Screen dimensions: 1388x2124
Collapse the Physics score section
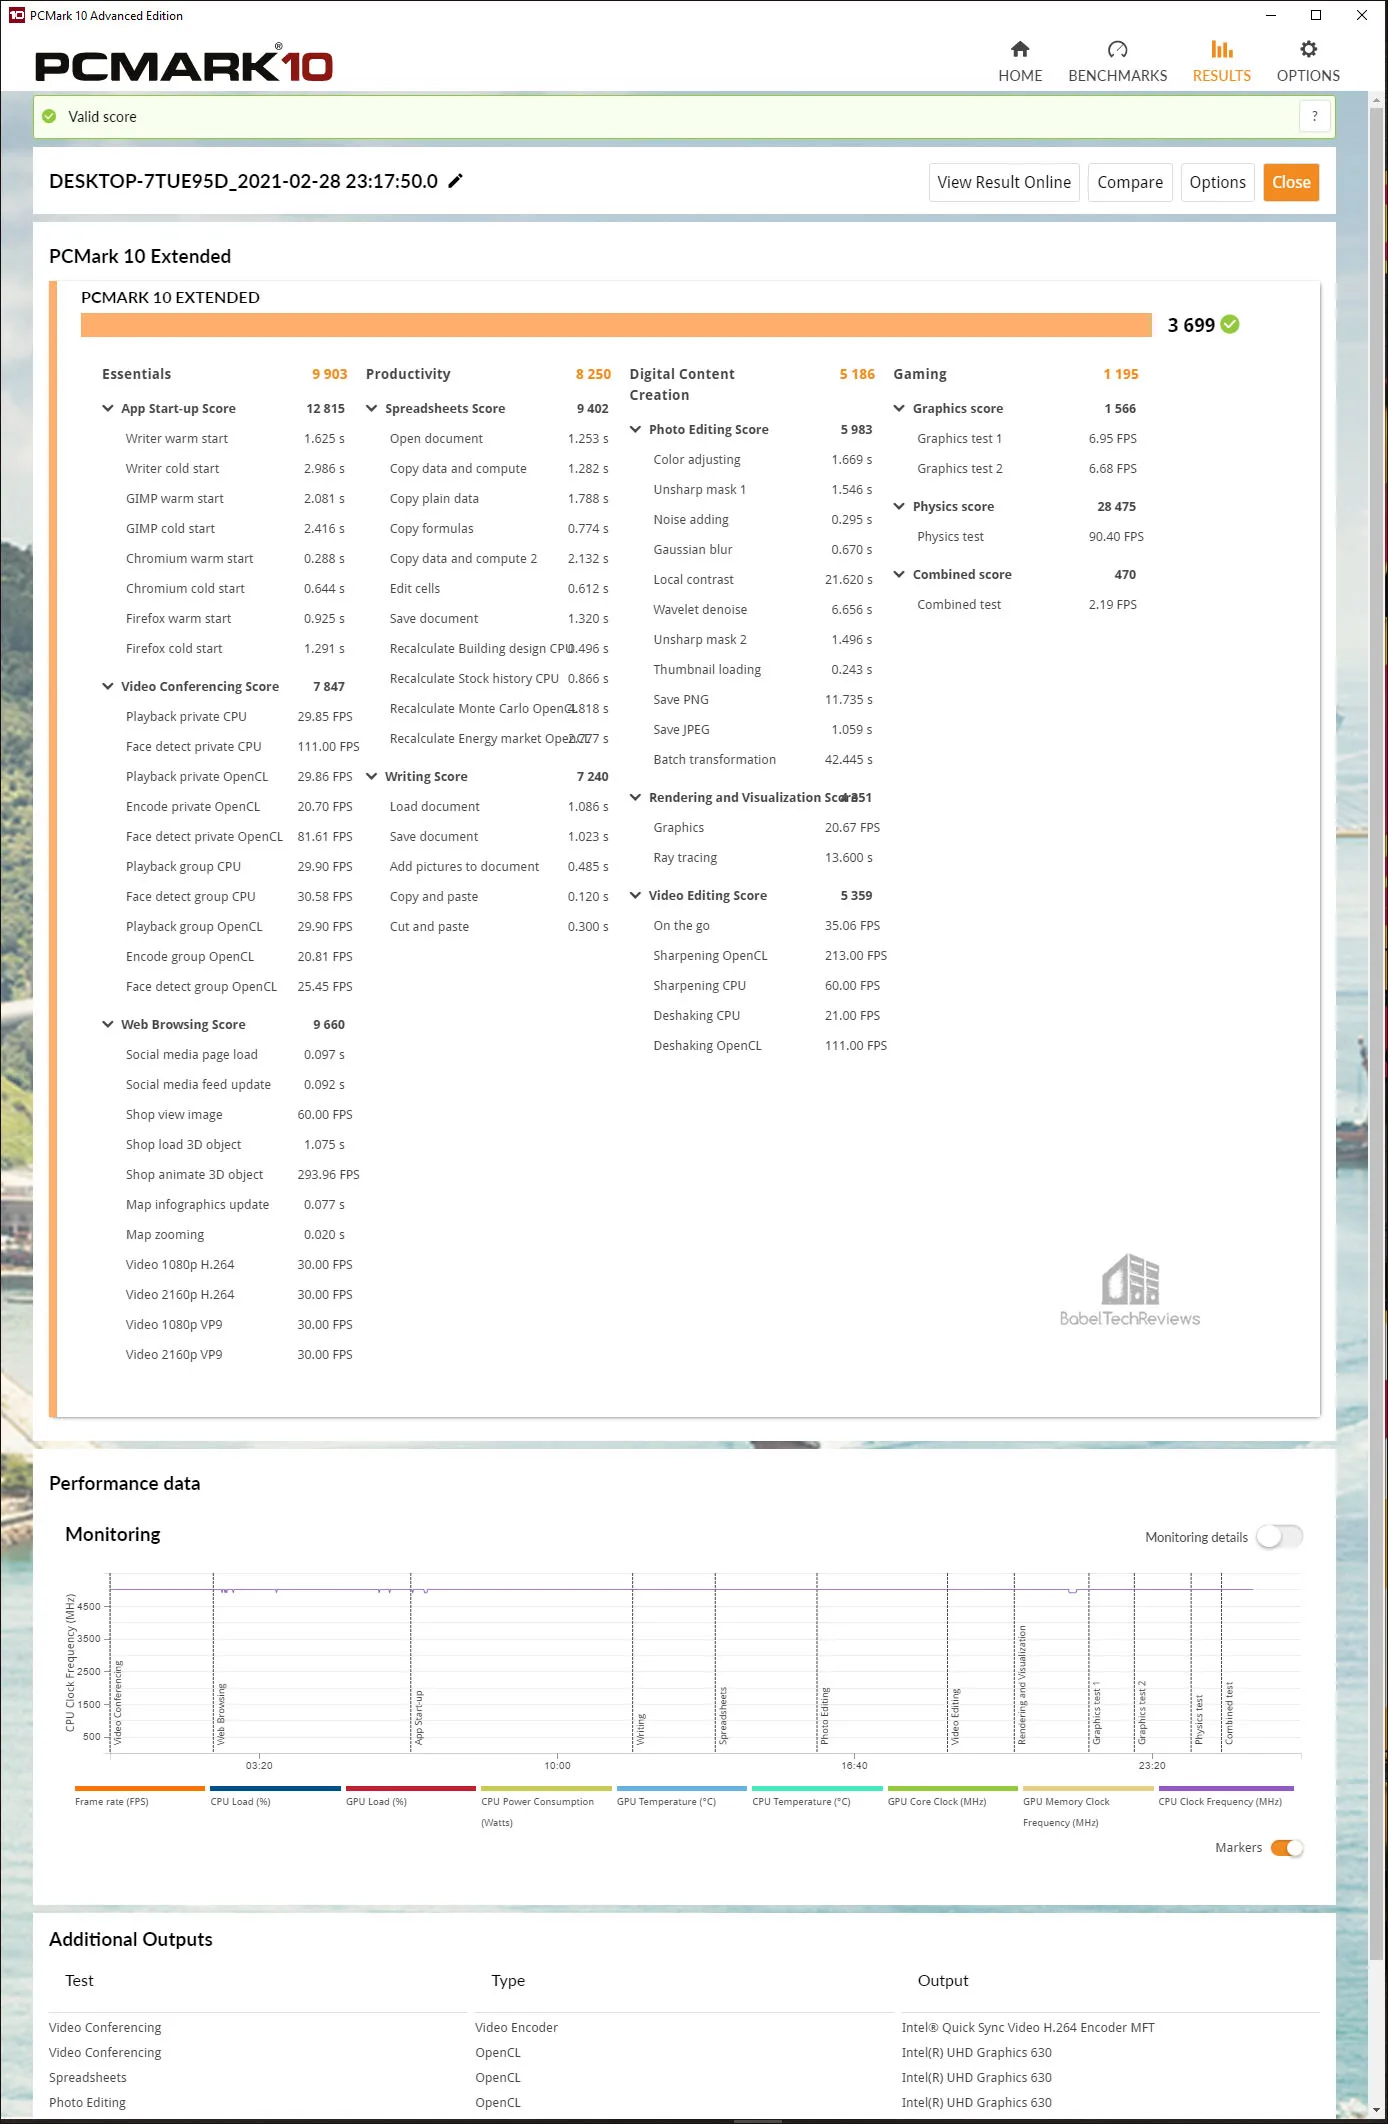(x=900, y=506)
